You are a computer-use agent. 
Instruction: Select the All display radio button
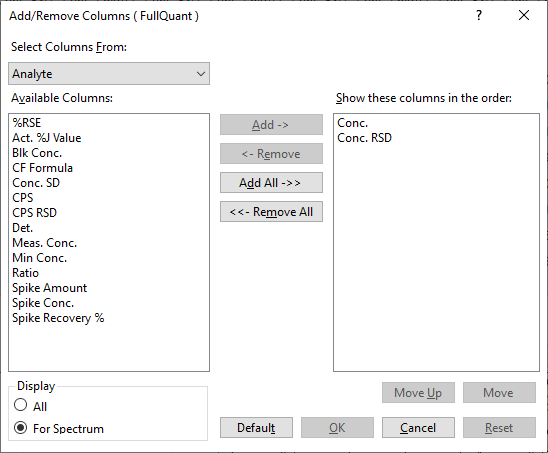(21, 405)
